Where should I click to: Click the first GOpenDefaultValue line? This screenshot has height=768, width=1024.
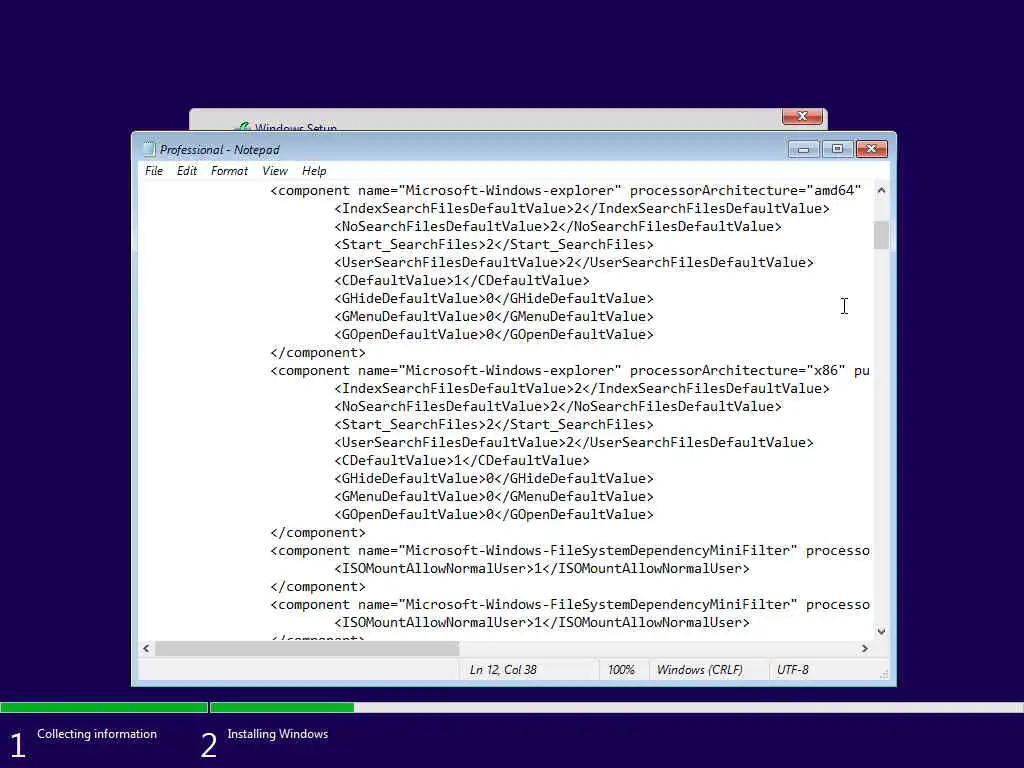(494, 334)
